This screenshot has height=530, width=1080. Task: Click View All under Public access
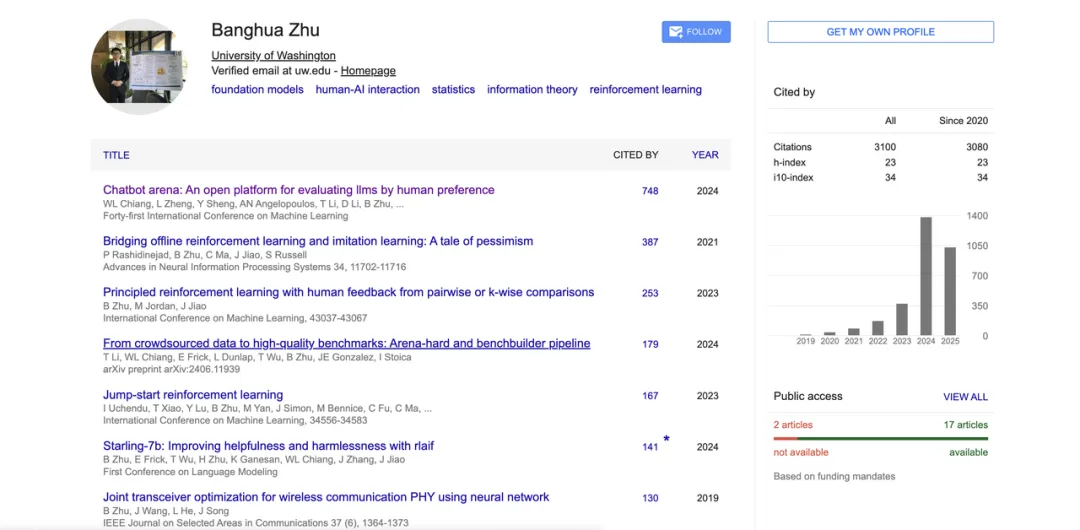point(965,397)
